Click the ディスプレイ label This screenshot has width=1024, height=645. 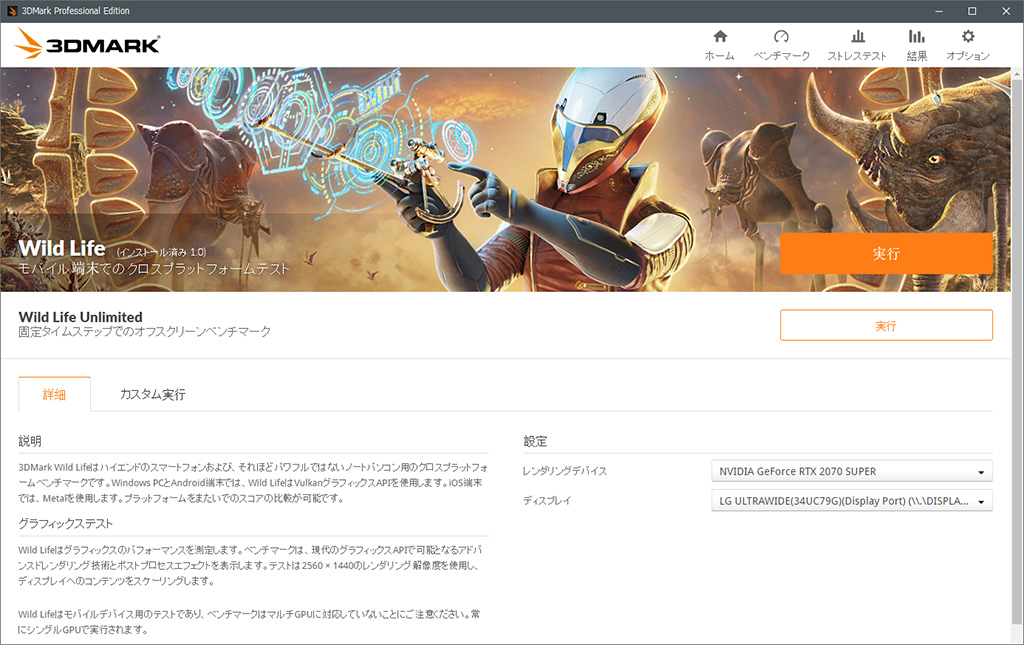coord(547,501)
